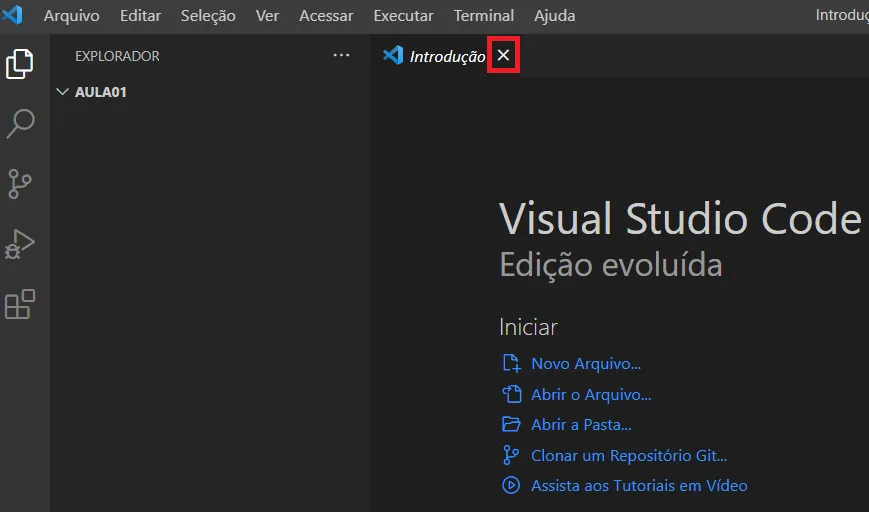
Task: Click the new file icon beside Novo Arquivo
Action: click(x=511, y=363)
